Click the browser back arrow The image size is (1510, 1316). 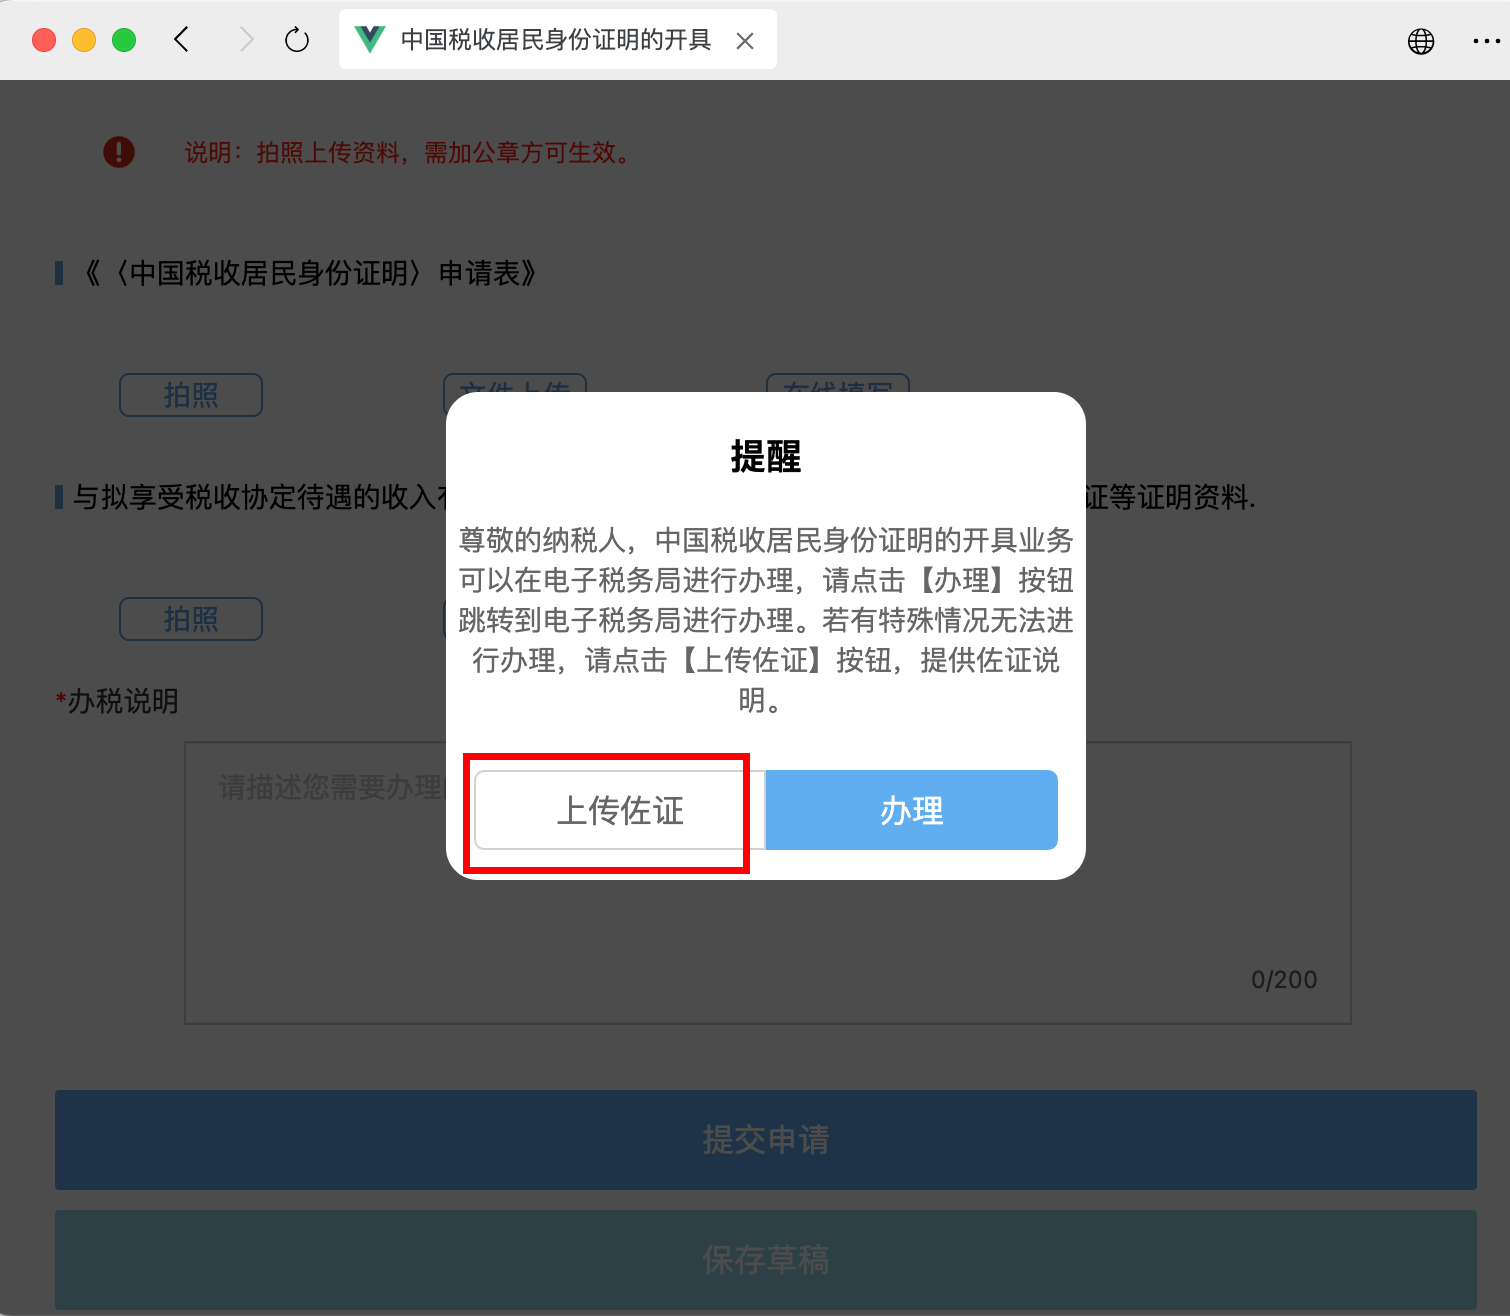point(181,40)
